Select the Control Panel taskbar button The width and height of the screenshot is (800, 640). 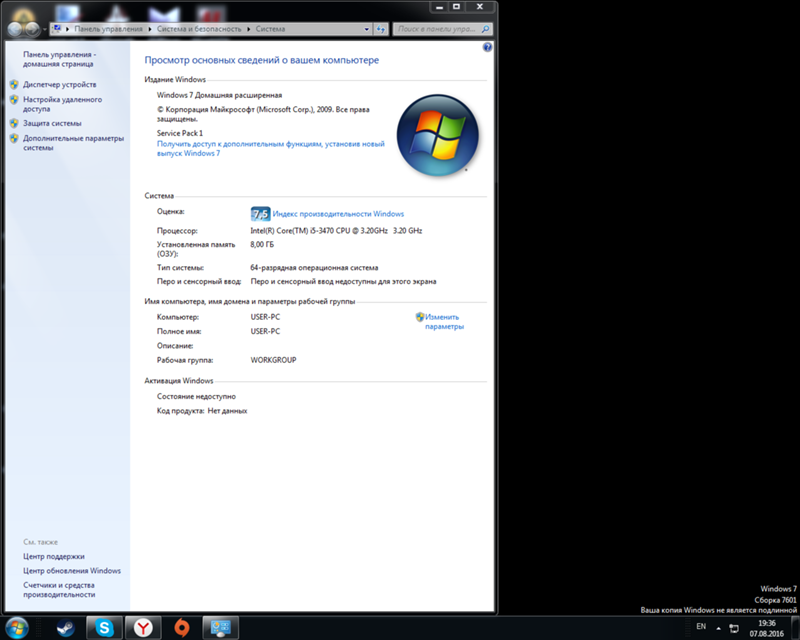pos(221,628)
